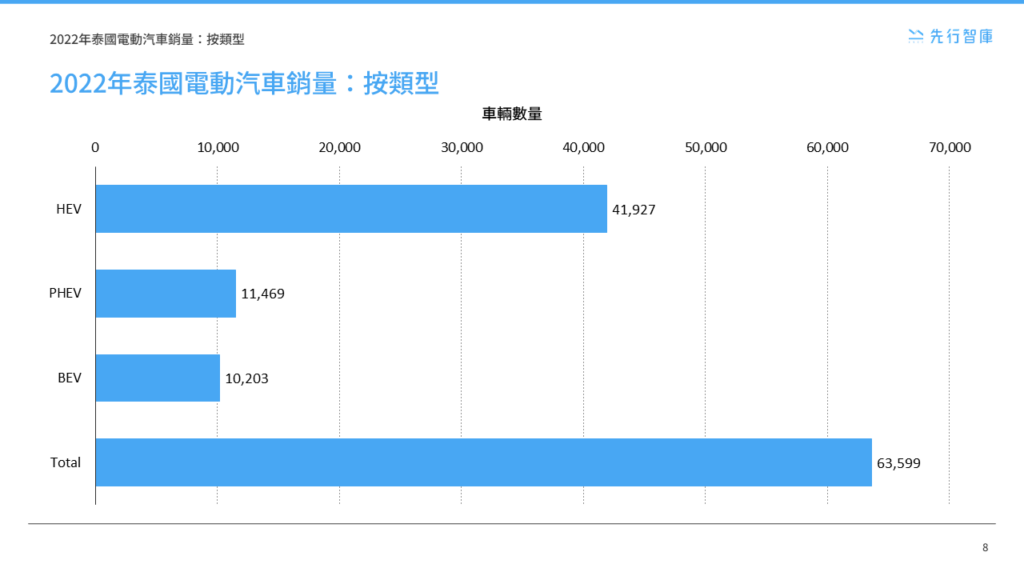Click the 10,203 data label
The width and height of the screenshot is (1024, 576).
point(247,379)
